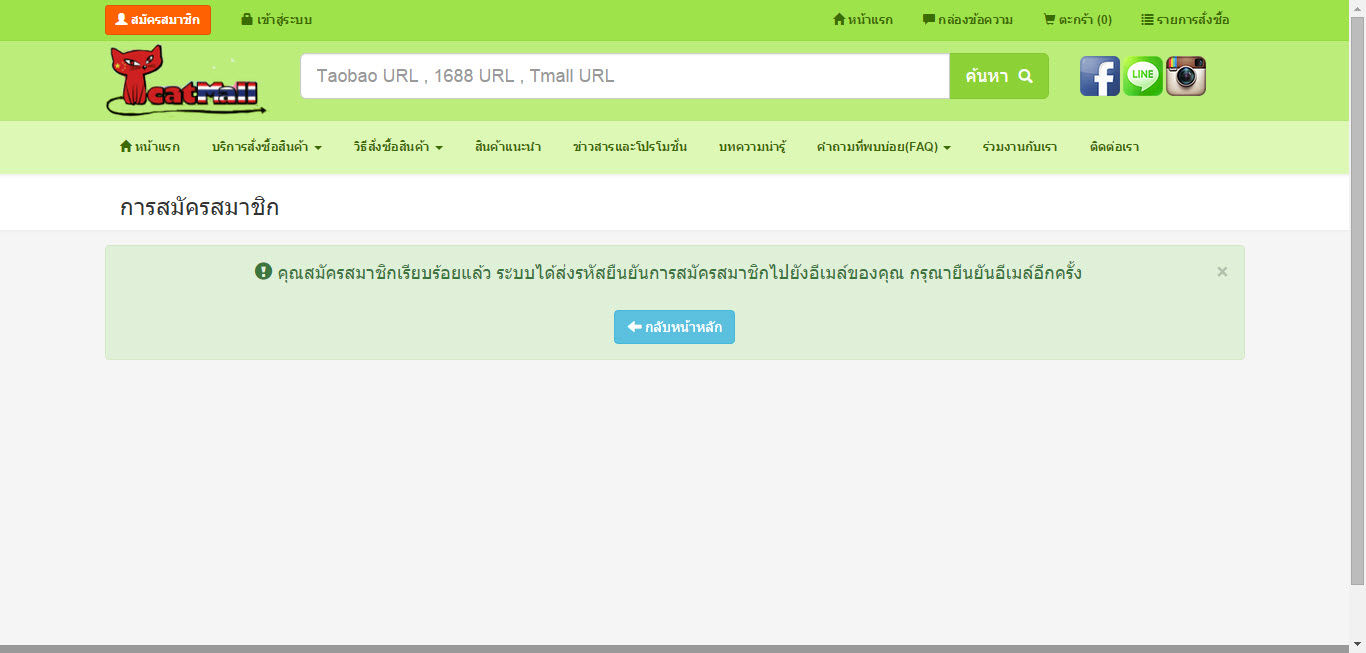Open the ตะกร้า (0) cart link
Viewport: 1366px width, 653px height.
(x=1077, y=20)
